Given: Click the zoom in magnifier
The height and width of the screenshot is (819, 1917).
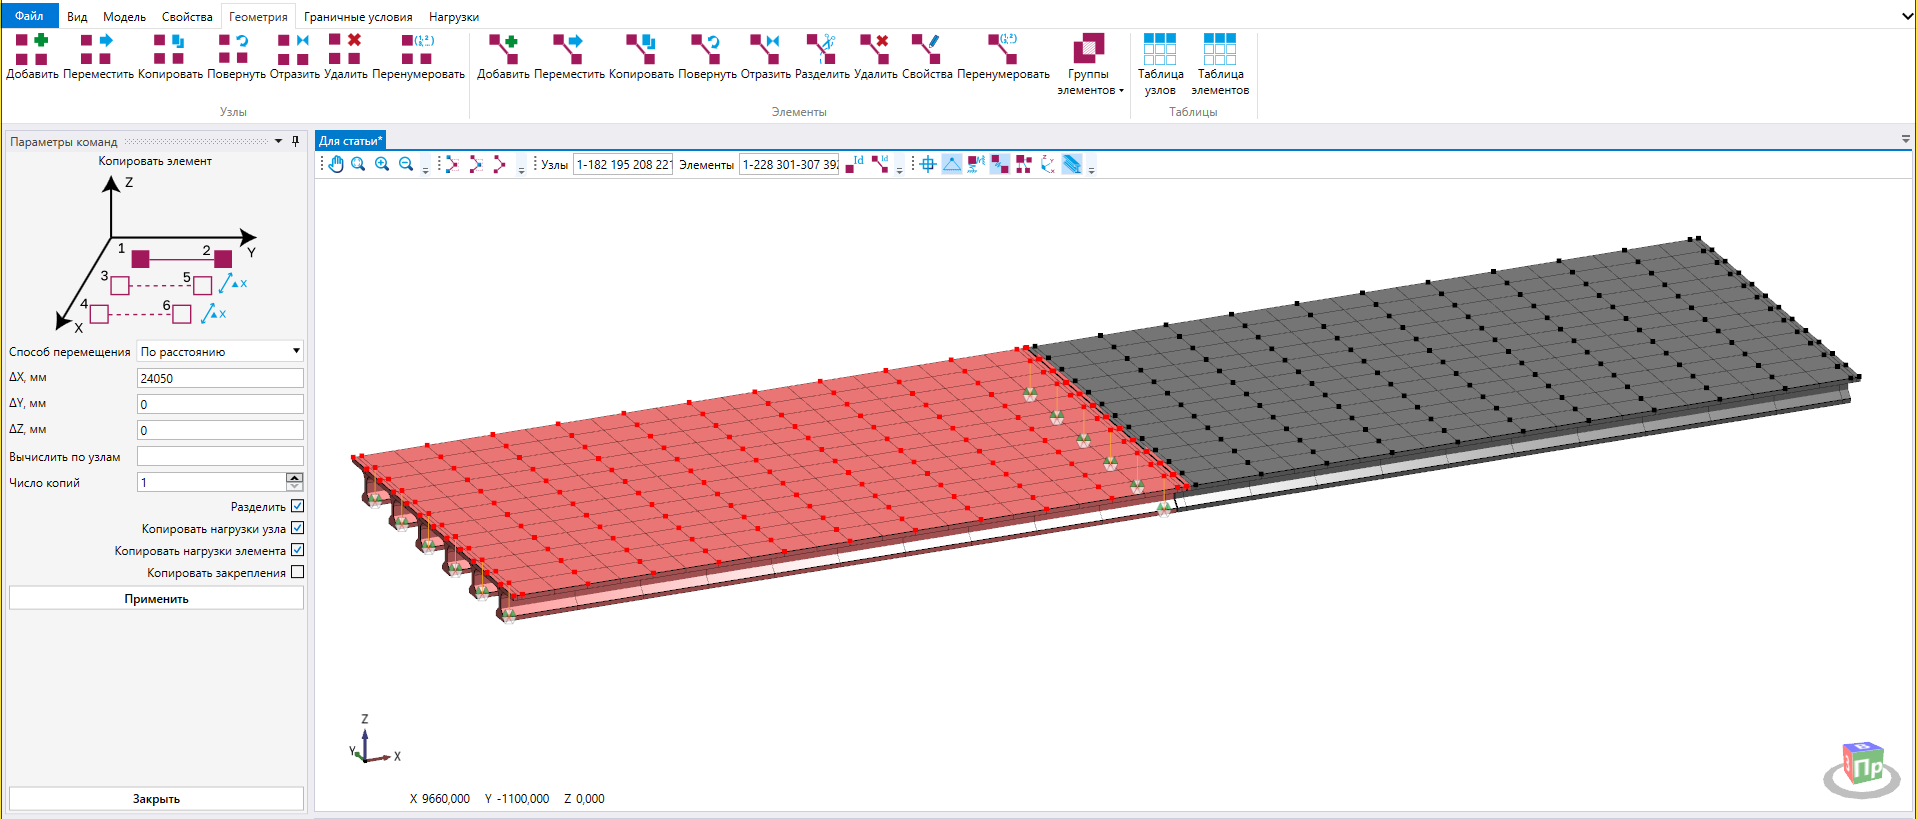Looking at the screenshot, I should tap(382, 164).
